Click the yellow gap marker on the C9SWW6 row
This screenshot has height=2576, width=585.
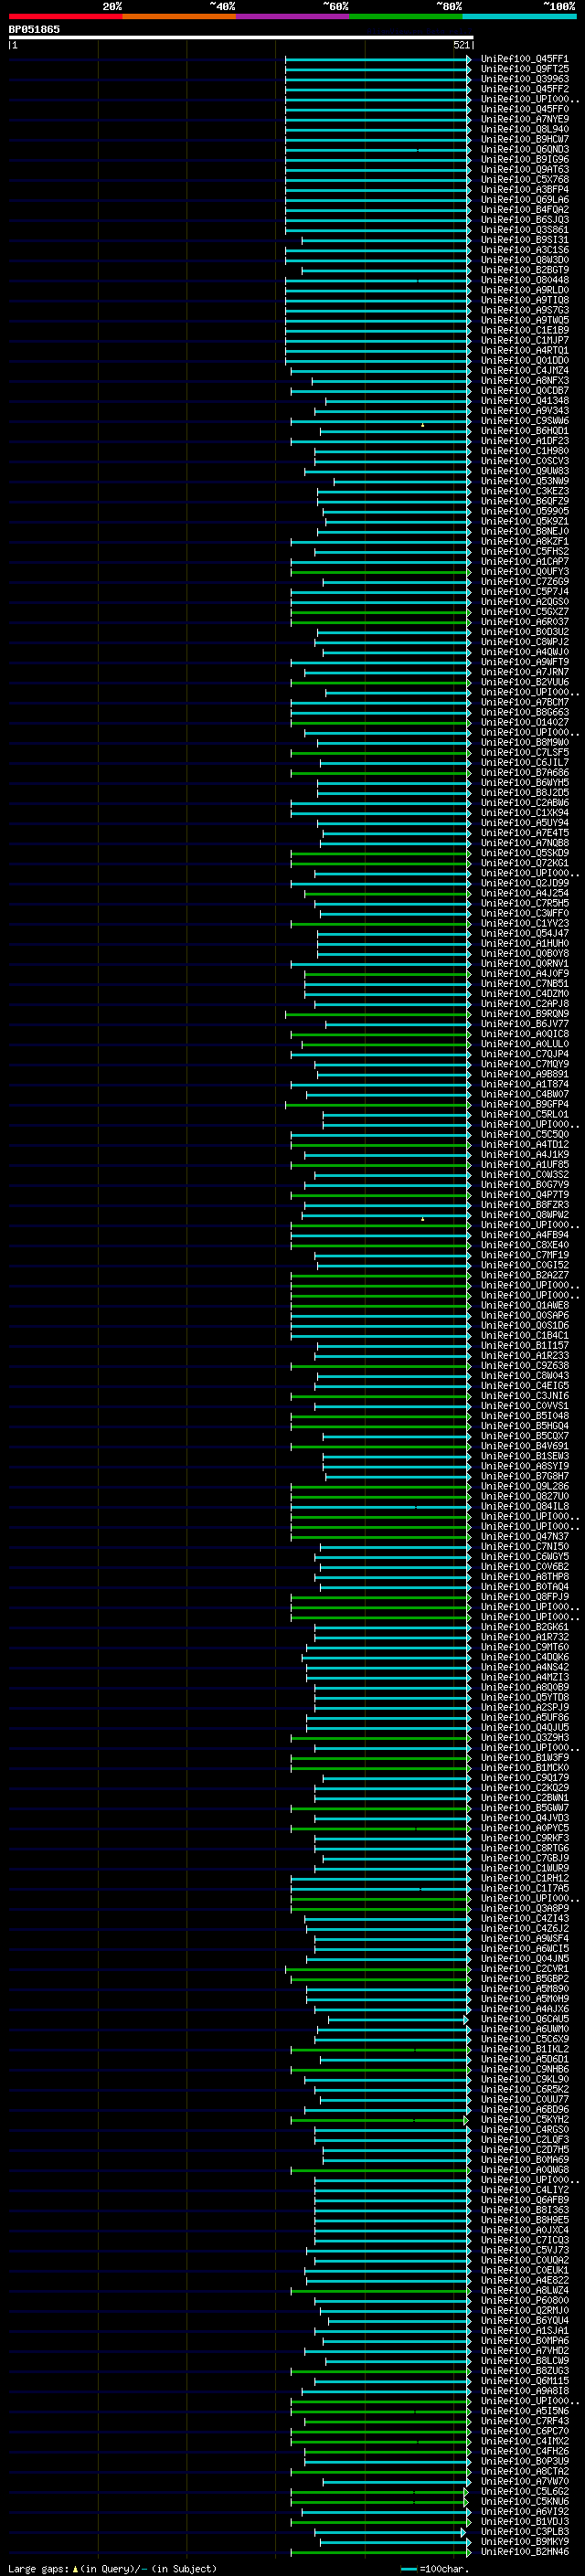click(x=422, y=425)
